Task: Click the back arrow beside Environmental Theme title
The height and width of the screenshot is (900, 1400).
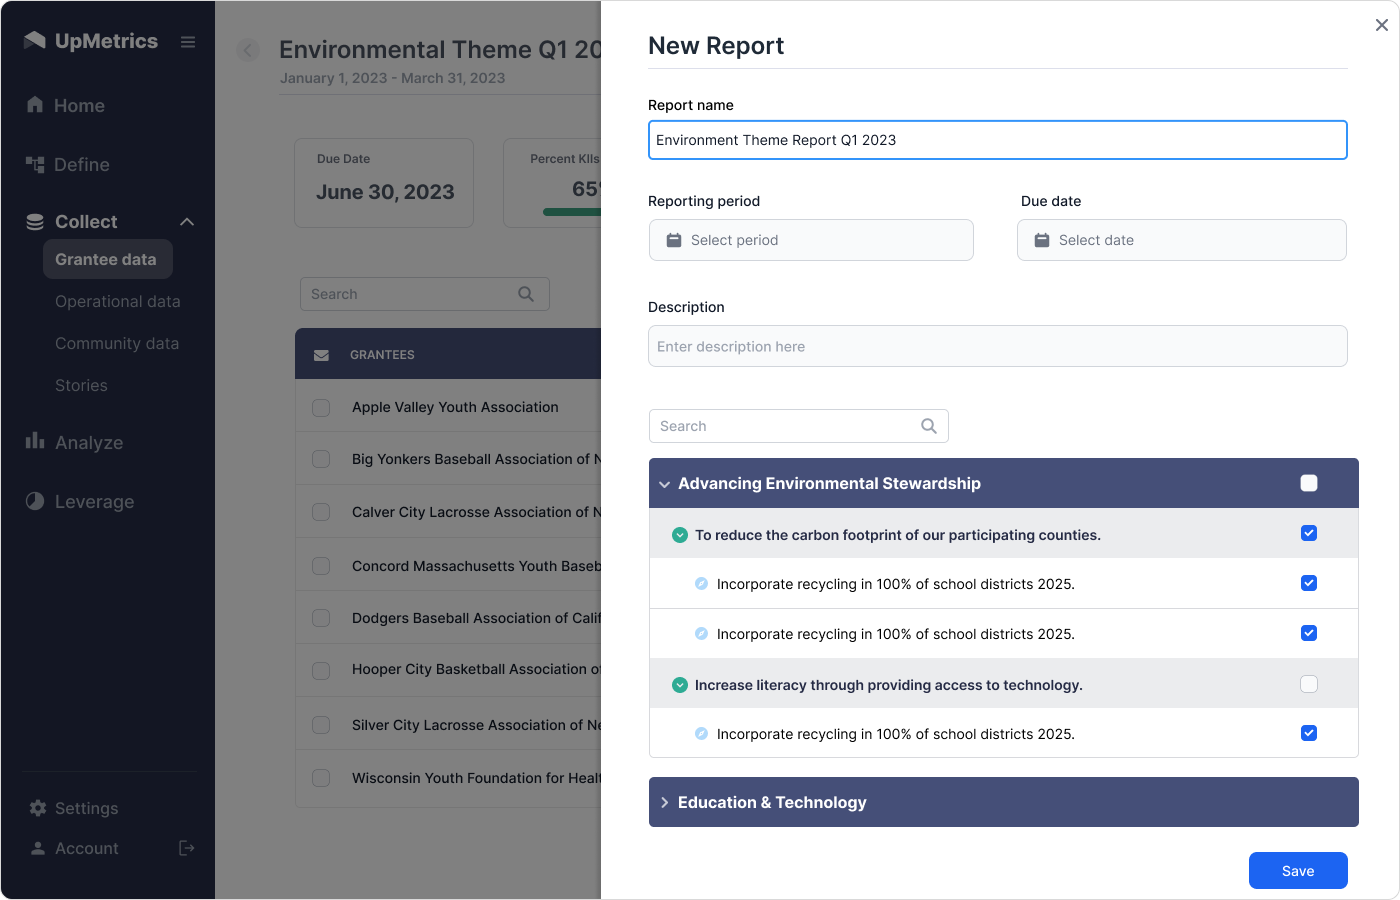Action: point(248,50)
